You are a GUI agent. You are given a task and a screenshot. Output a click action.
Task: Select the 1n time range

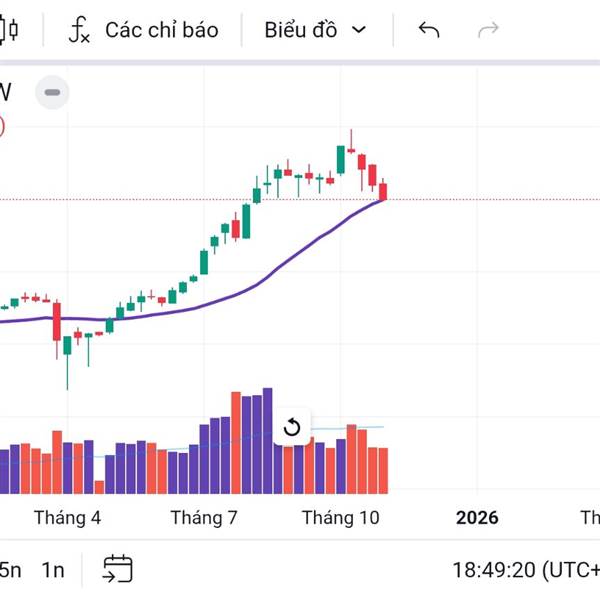click(53, 570)
